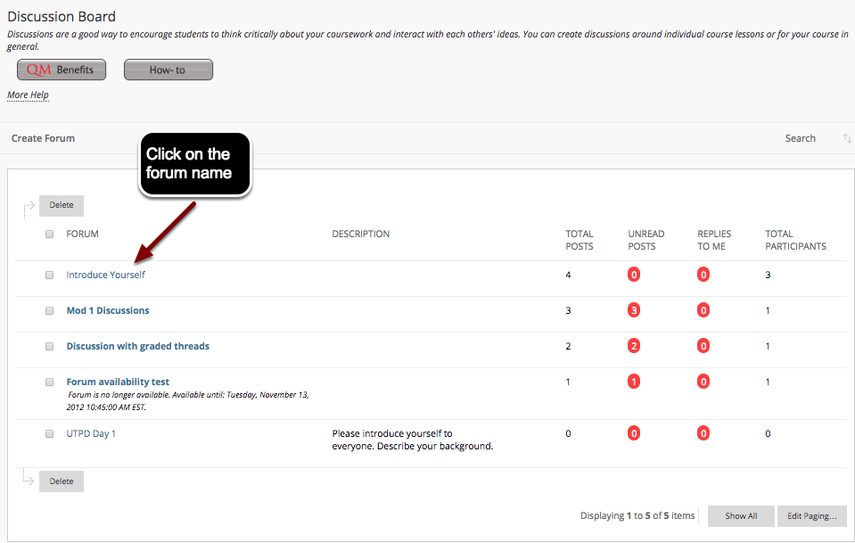Click unread posts badge for Mod 1 Discussions

click(634, 310)
